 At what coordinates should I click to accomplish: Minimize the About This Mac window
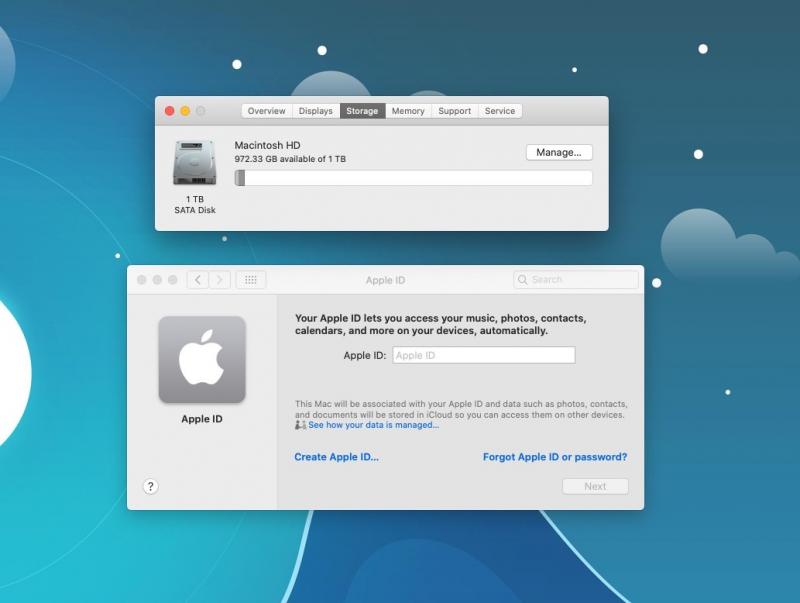[x=185, y=111]
